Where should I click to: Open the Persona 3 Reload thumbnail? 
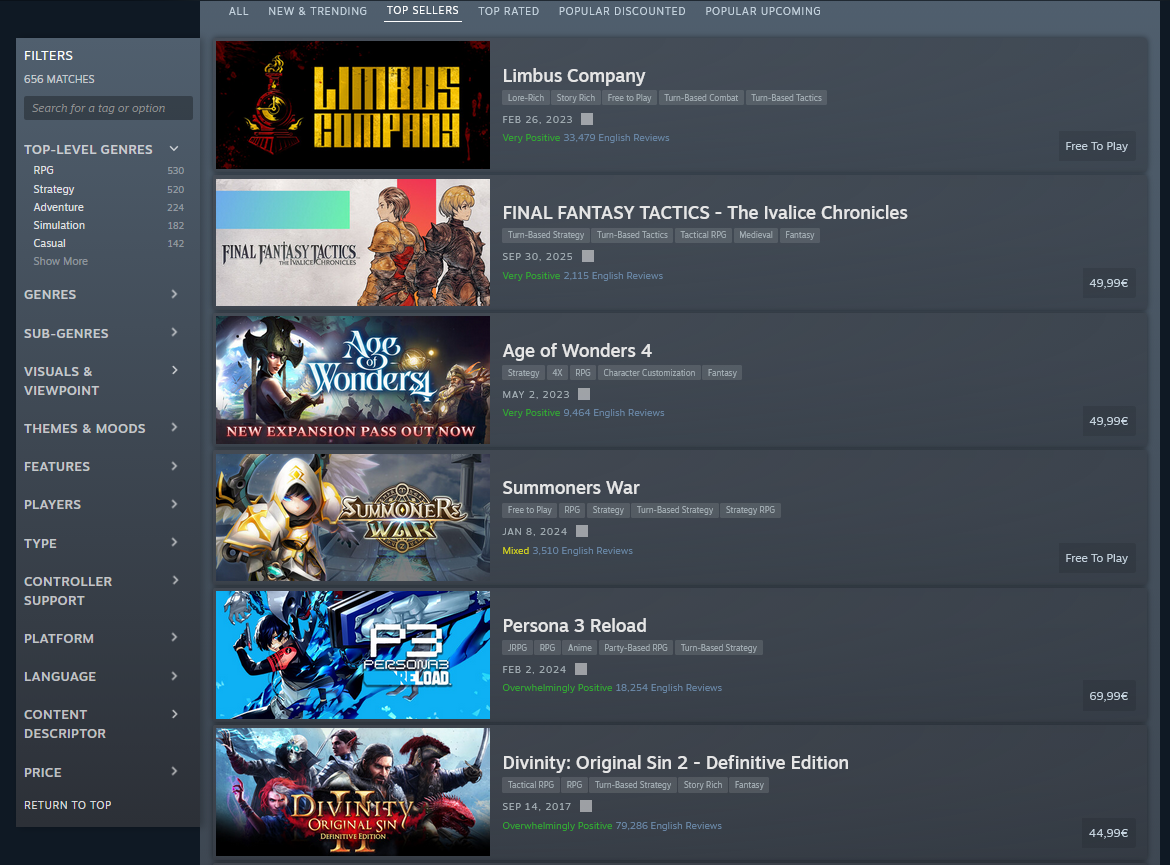[x=353, y=655]
